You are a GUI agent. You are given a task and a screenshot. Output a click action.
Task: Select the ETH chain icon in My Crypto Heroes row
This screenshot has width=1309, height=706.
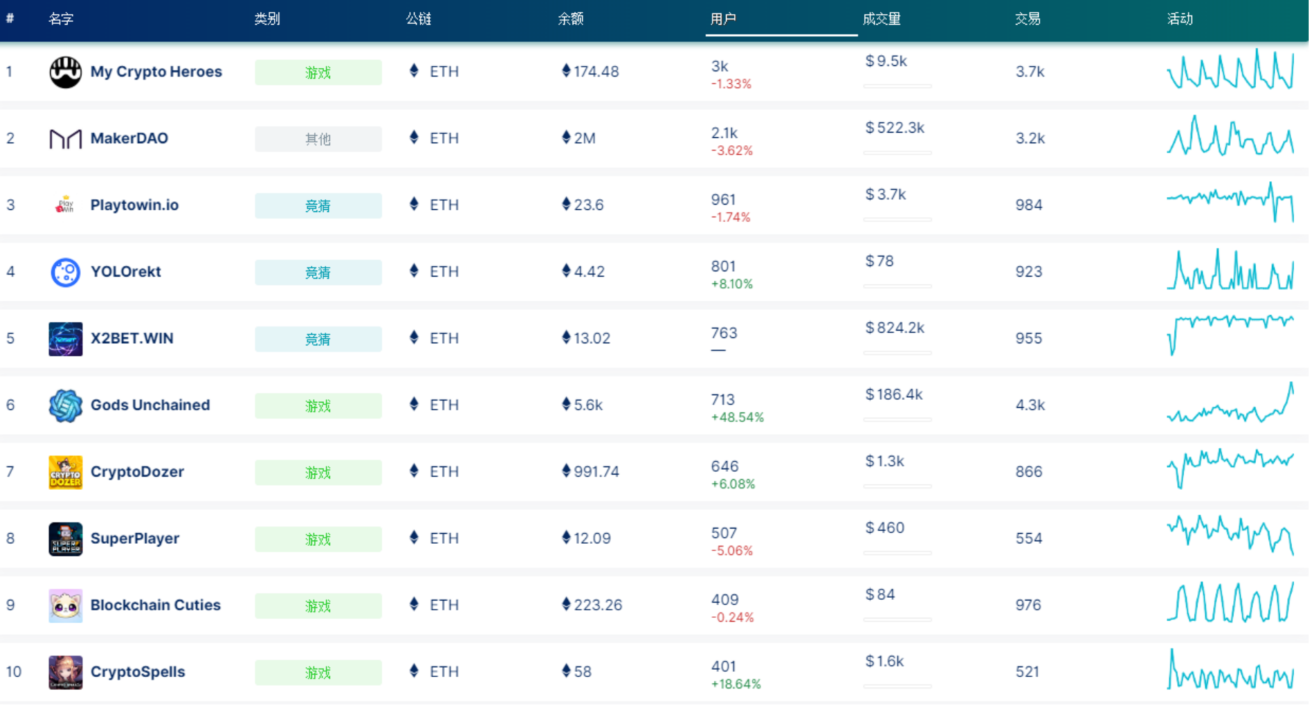click(415, 71)
